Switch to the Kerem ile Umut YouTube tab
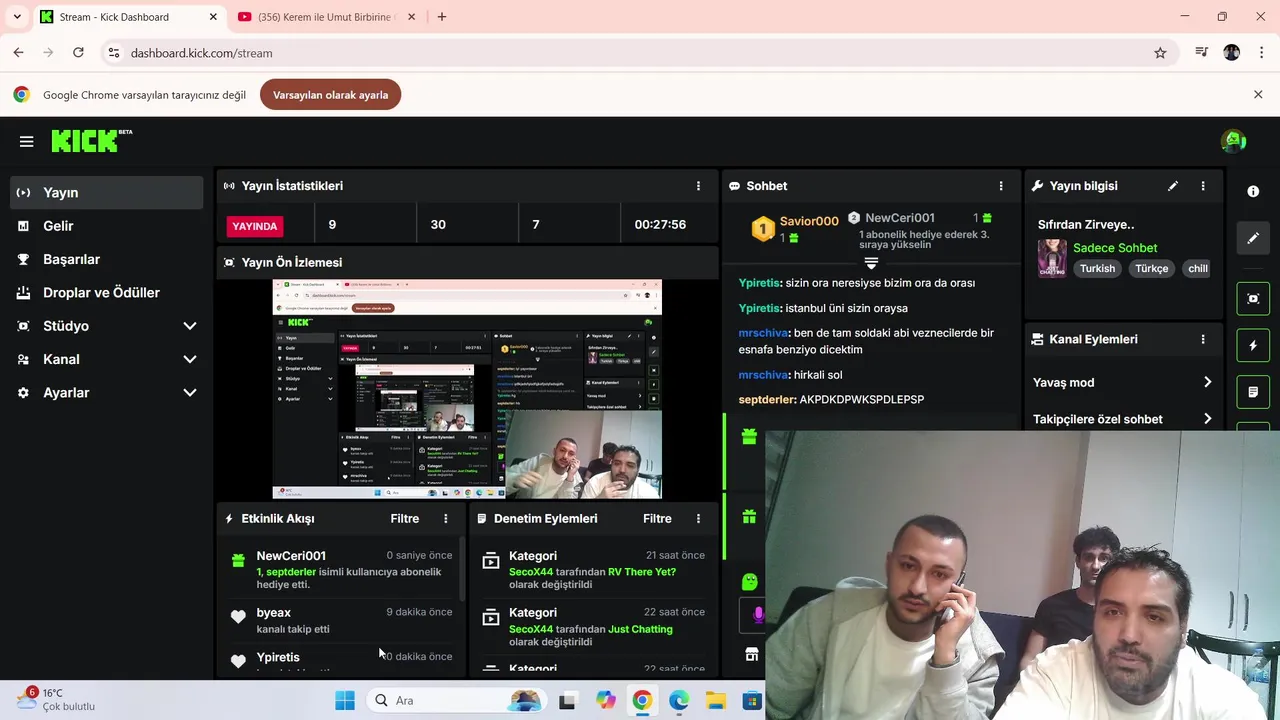This screenshot has width=1280, height=720. pyautogui.click(x=328, y=17)
